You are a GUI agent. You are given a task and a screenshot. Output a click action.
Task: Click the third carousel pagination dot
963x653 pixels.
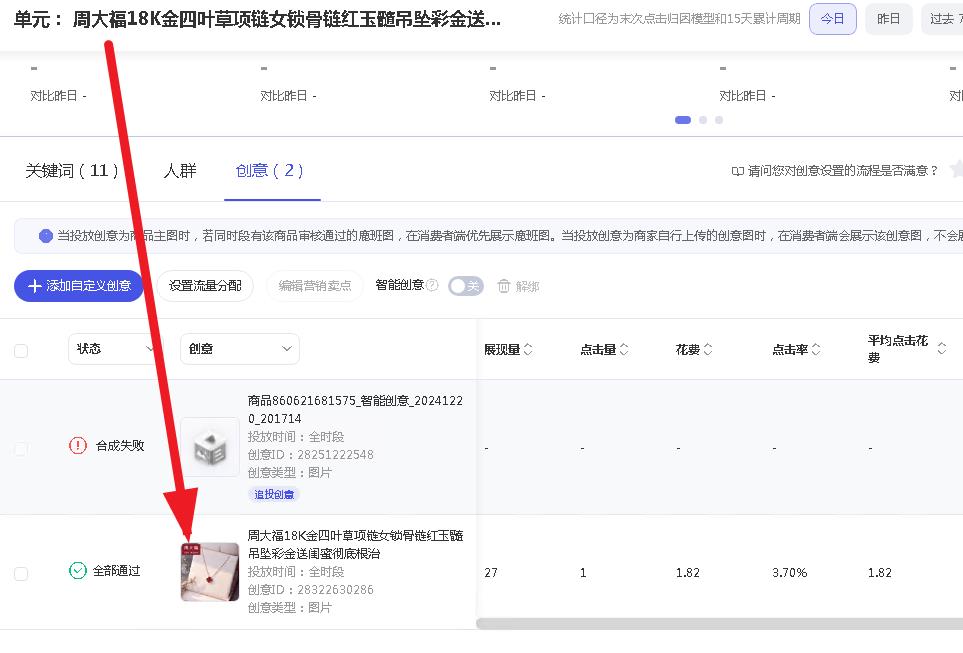coord(719,120)
